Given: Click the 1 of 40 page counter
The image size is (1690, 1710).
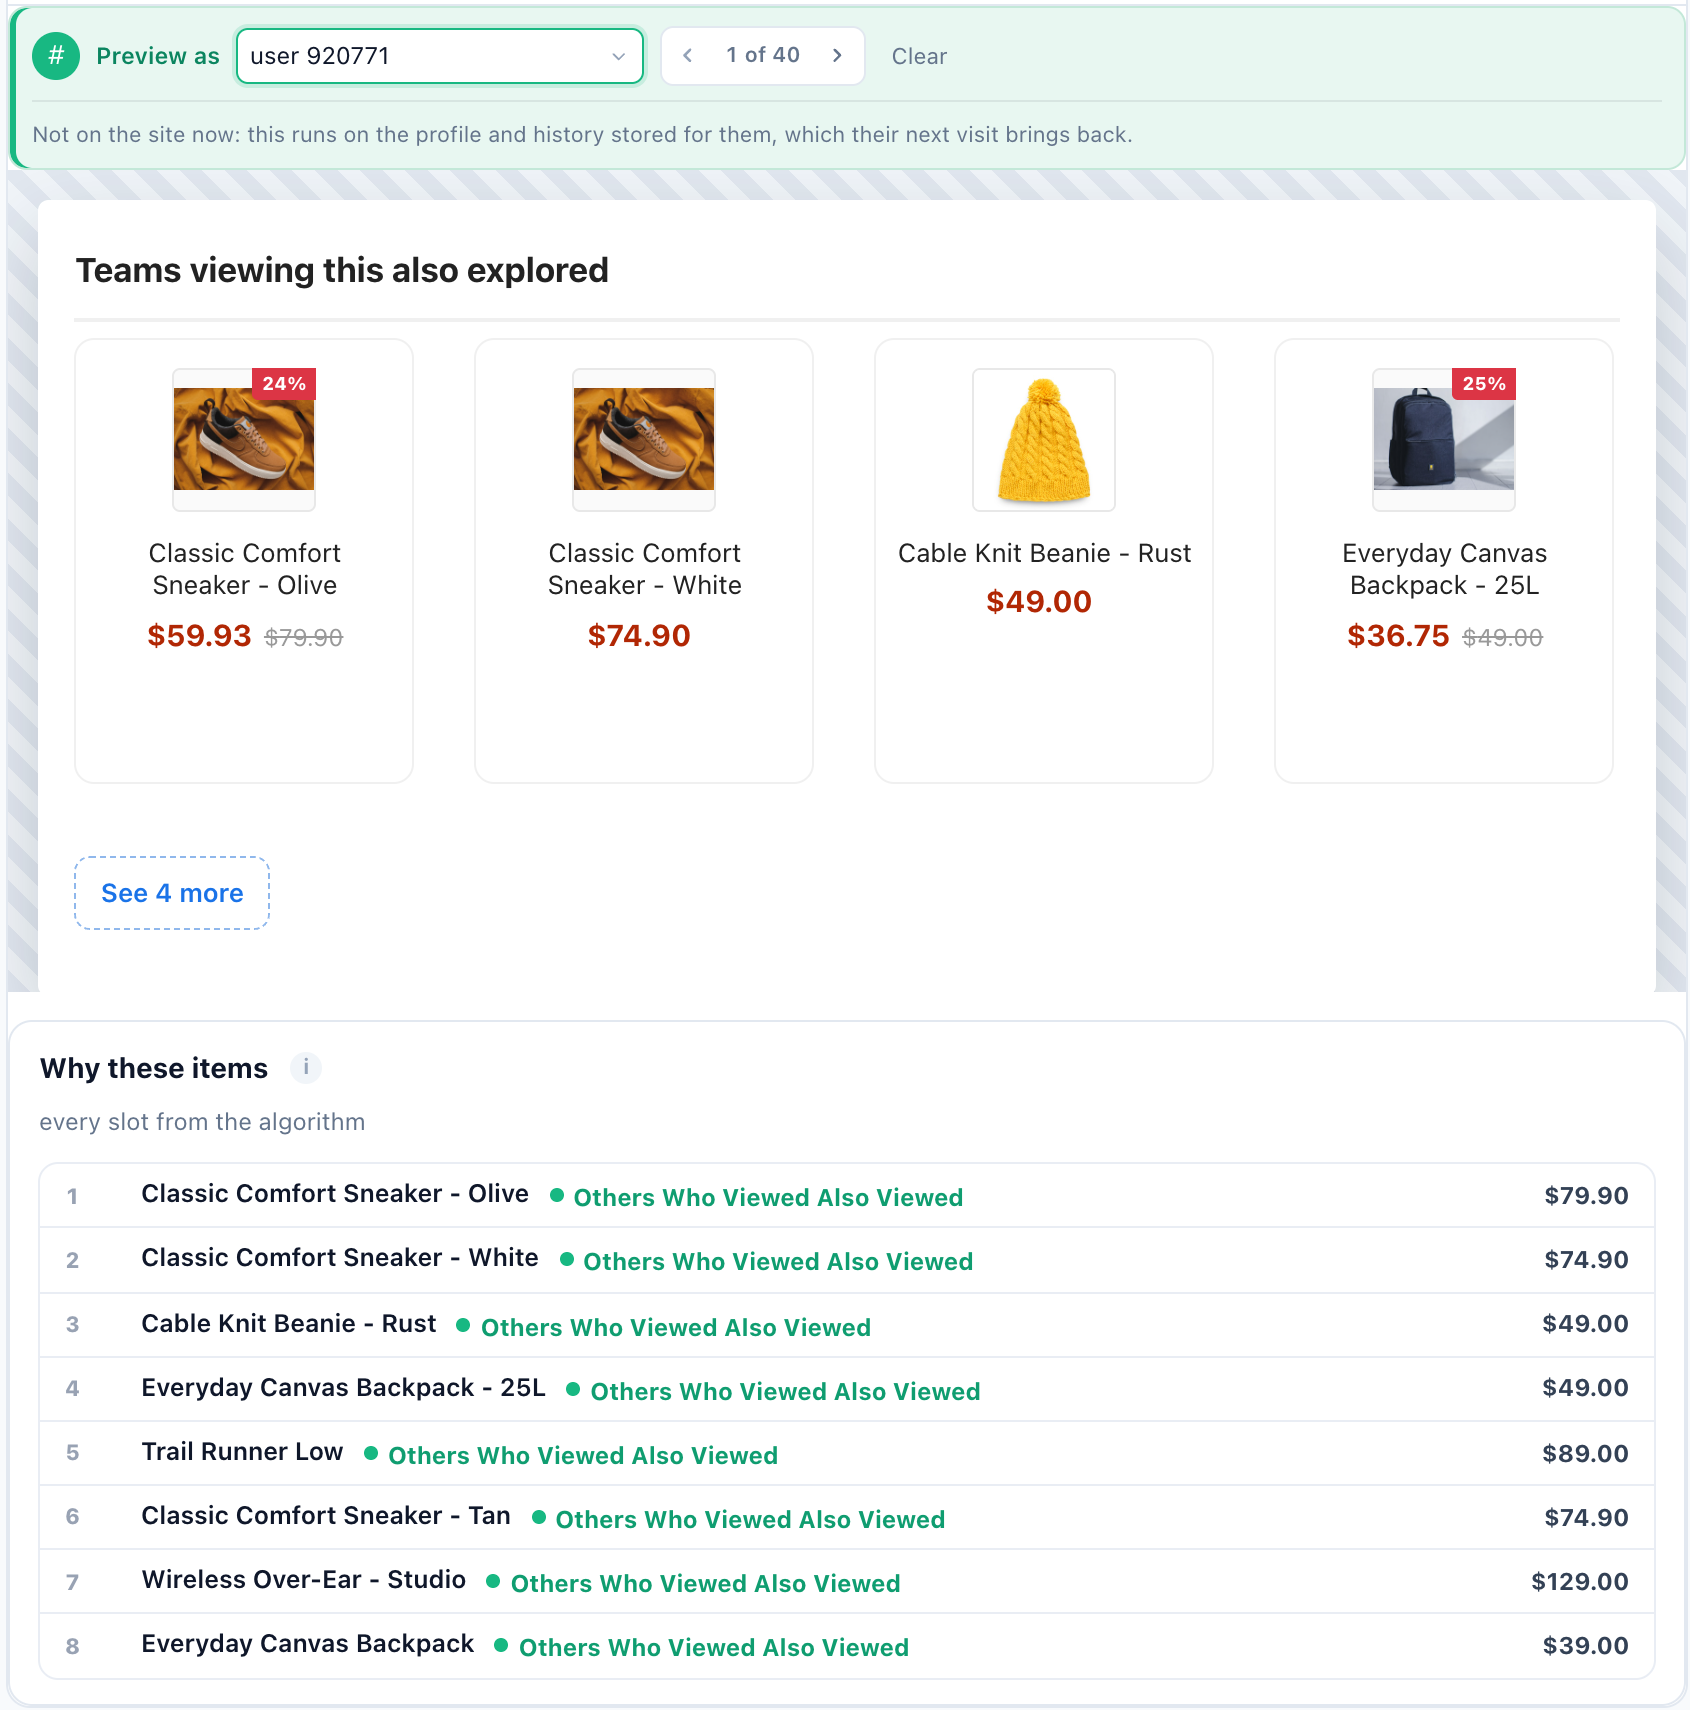Looking at the screenshot, I should click(763, 56).
